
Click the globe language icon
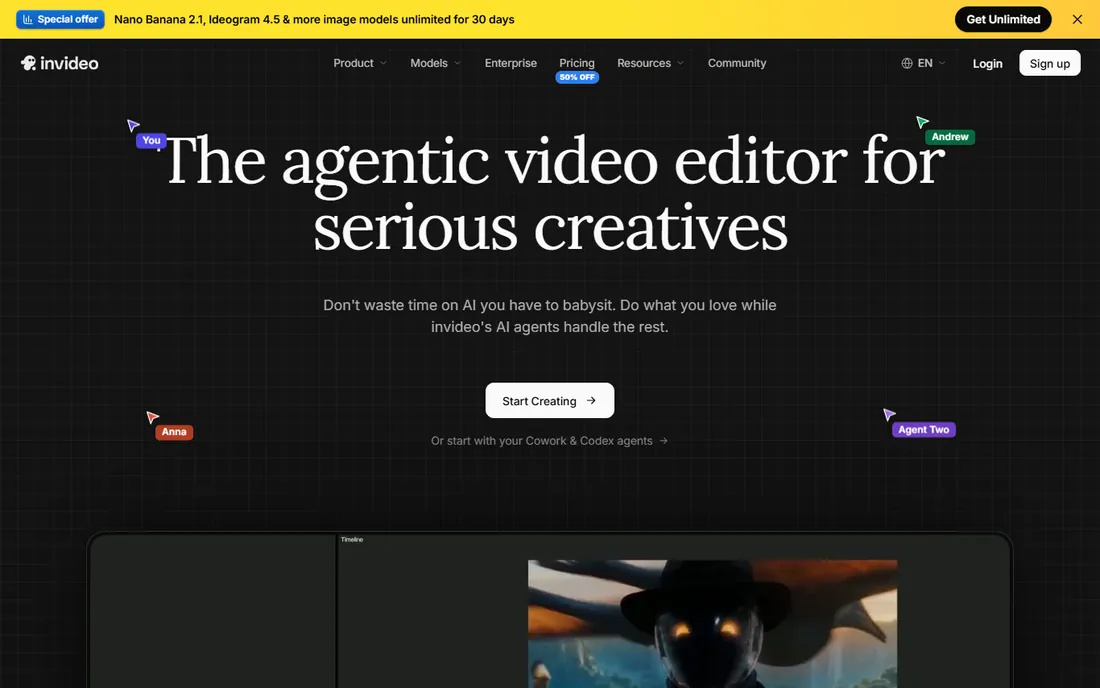[907, 63]
